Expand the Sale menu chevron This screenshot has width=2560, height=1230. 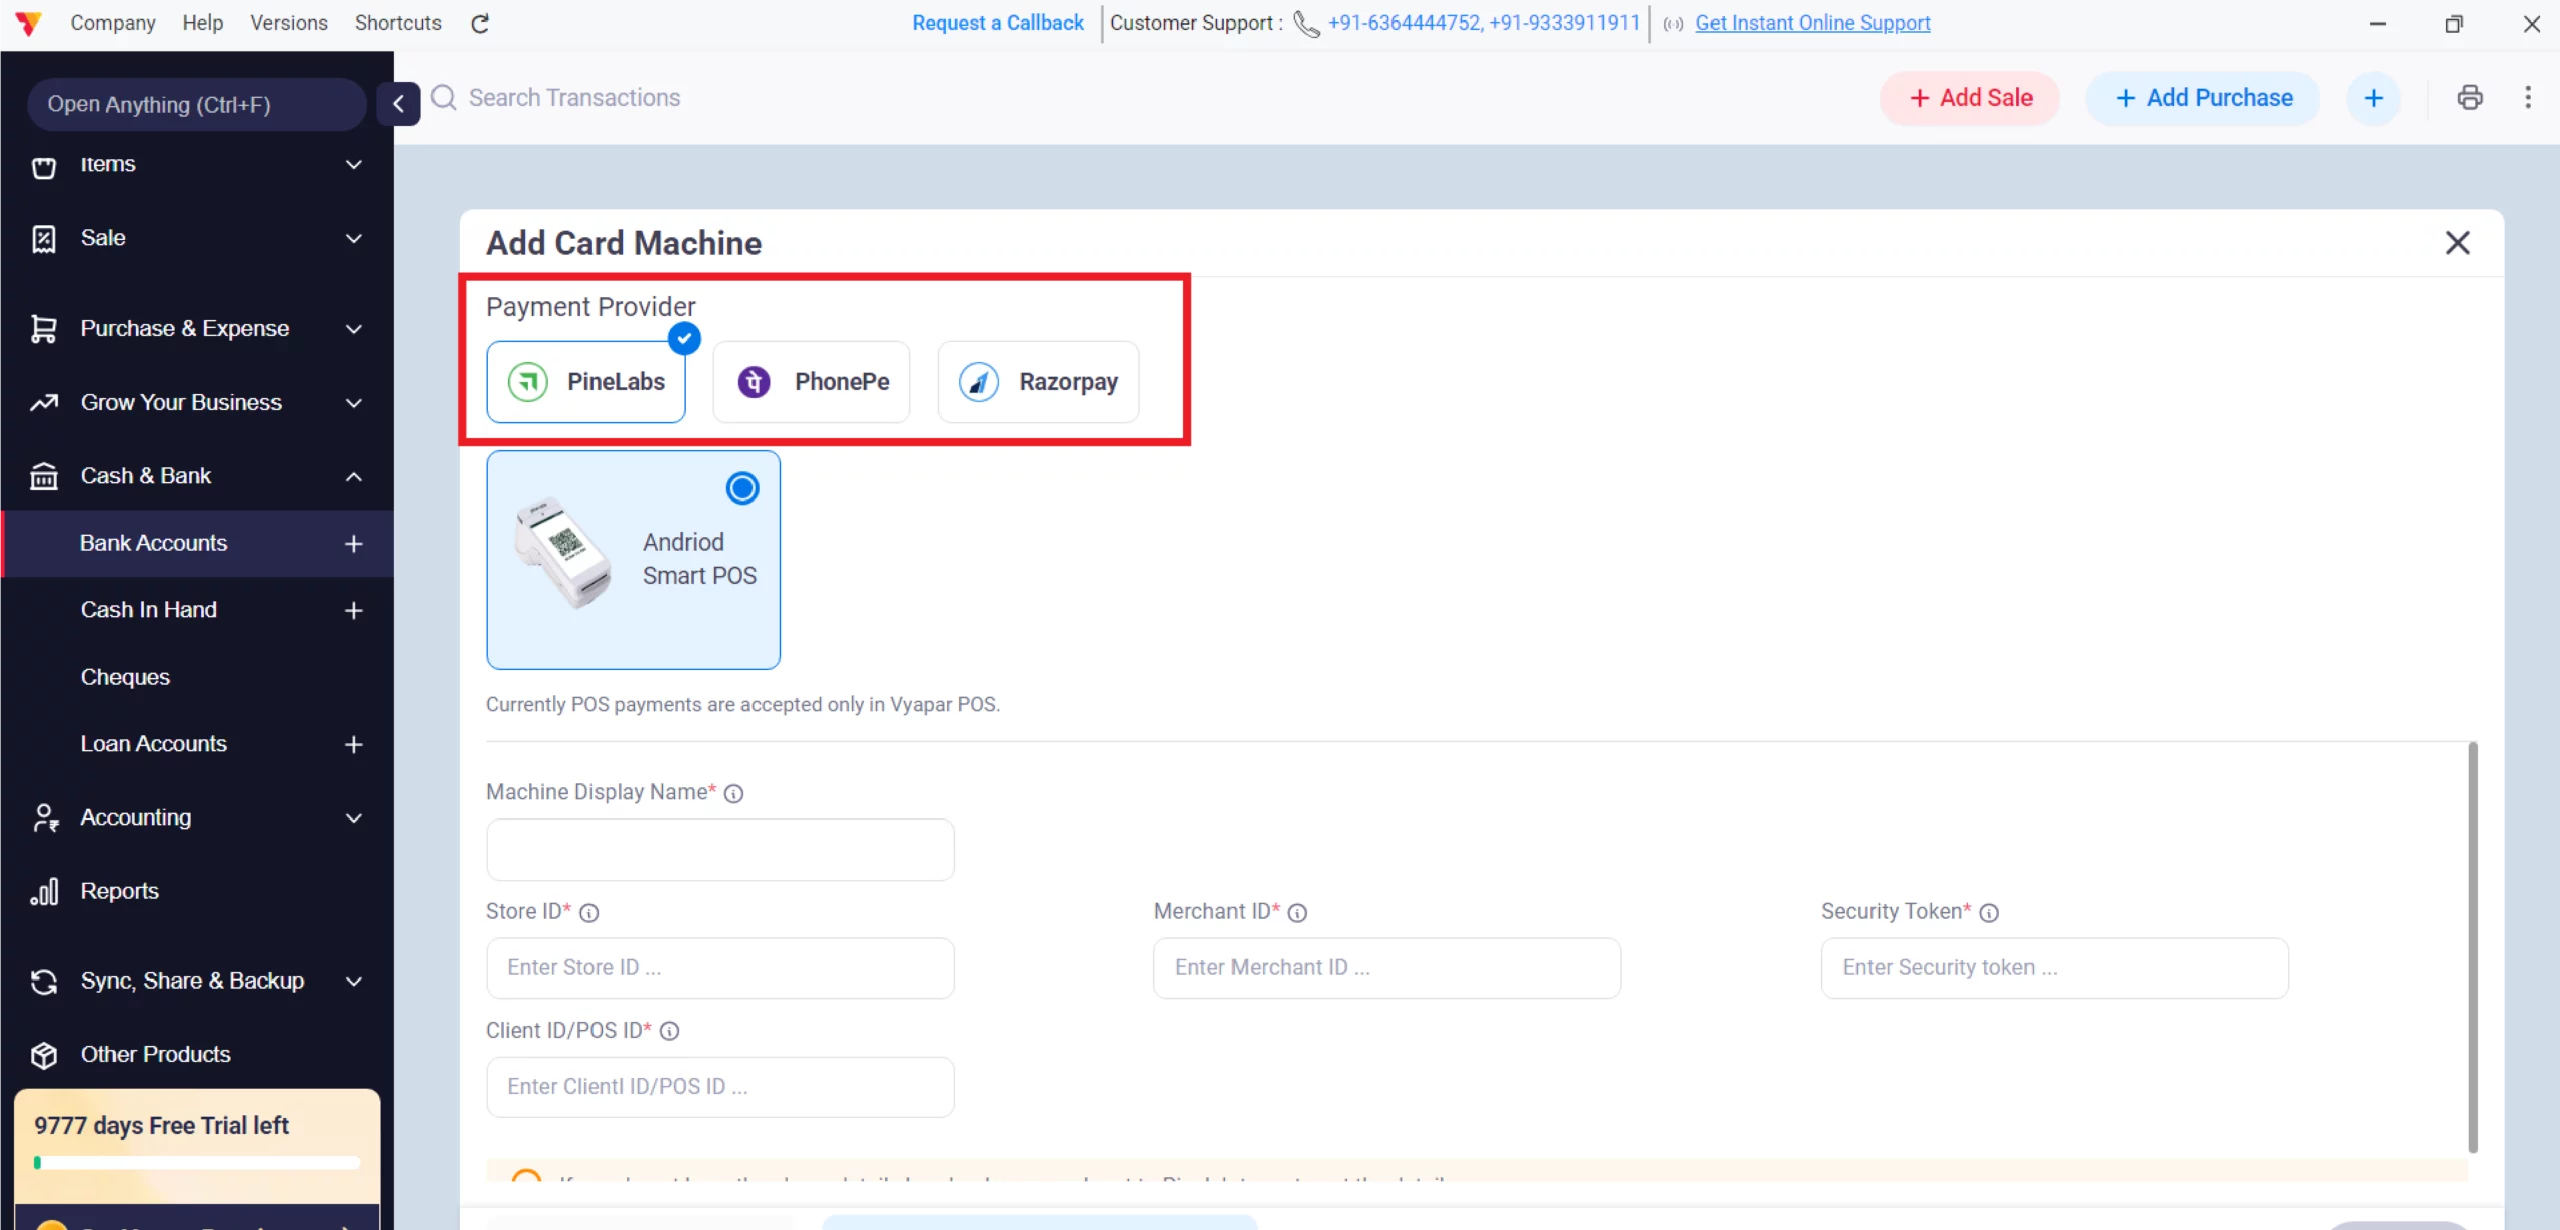pos(353,238)
